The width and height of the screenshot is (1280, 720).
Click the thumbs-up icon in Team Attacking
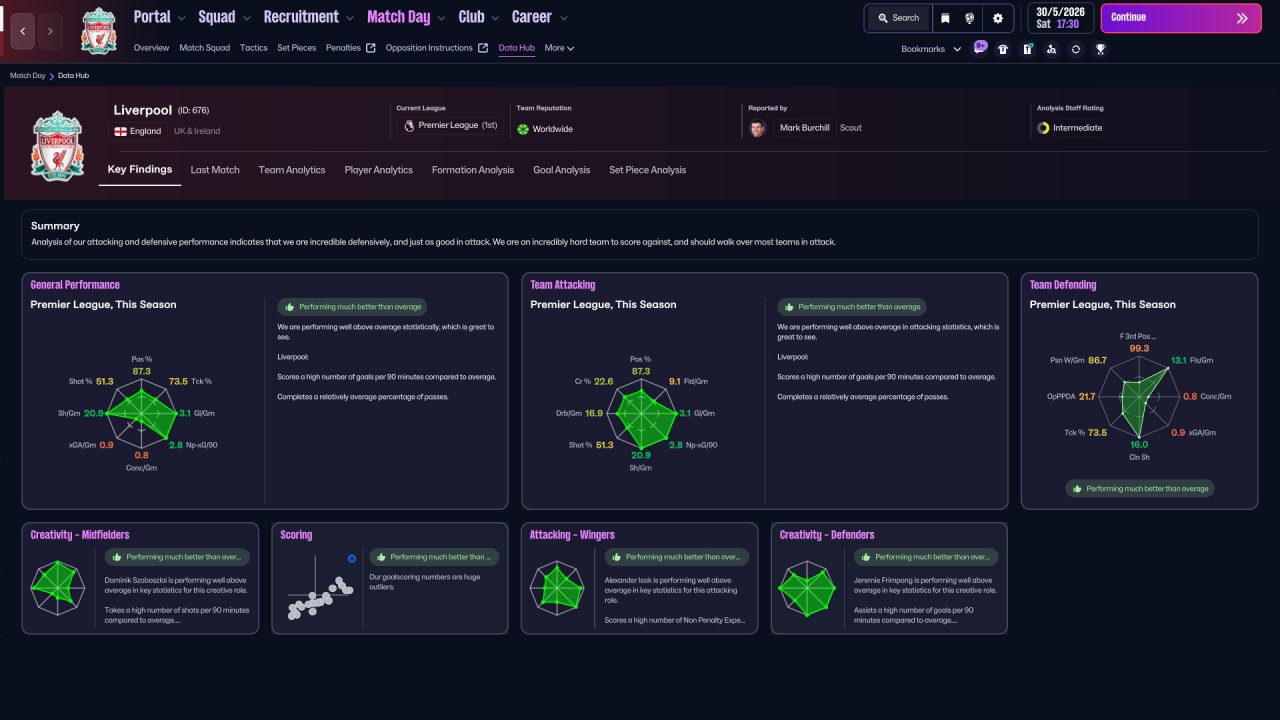coord(790,307)
